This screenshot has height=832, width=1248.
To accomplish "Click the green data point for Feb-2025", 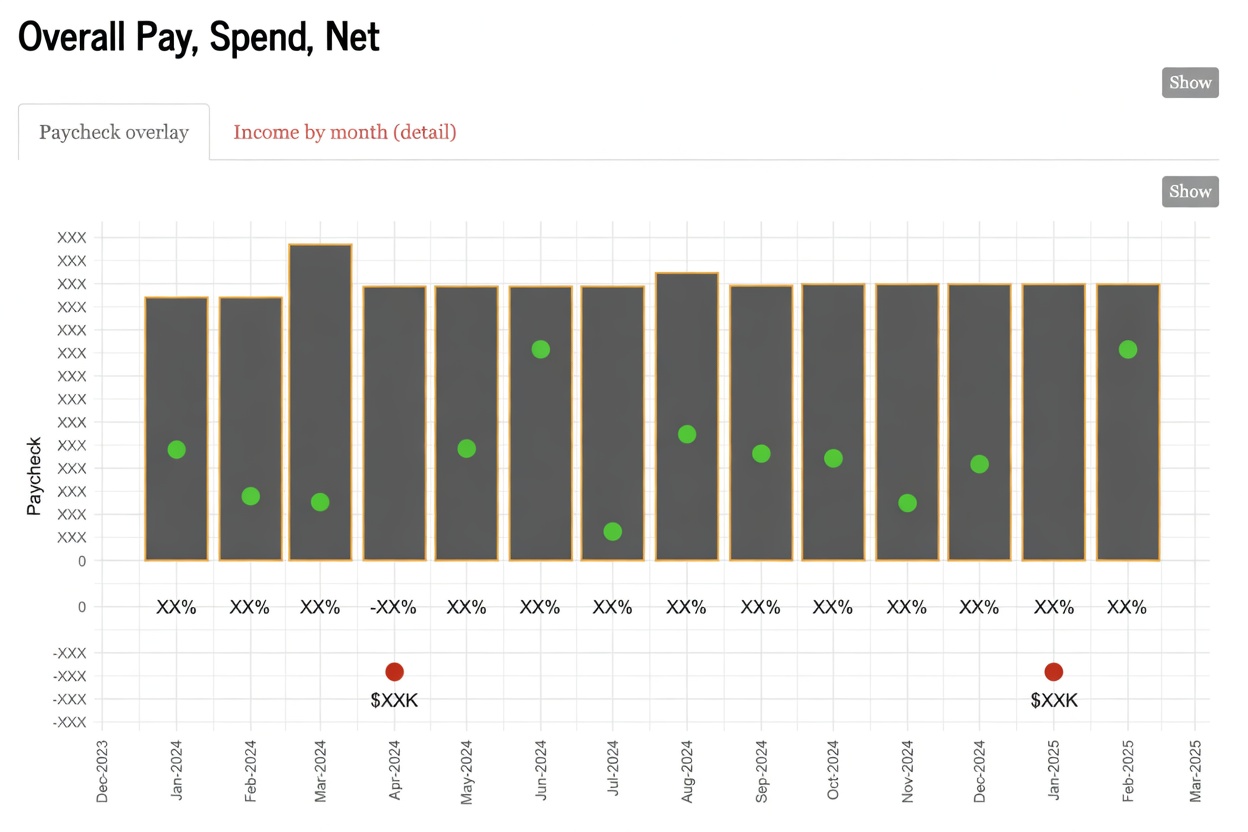I will tap(1128, 349).
